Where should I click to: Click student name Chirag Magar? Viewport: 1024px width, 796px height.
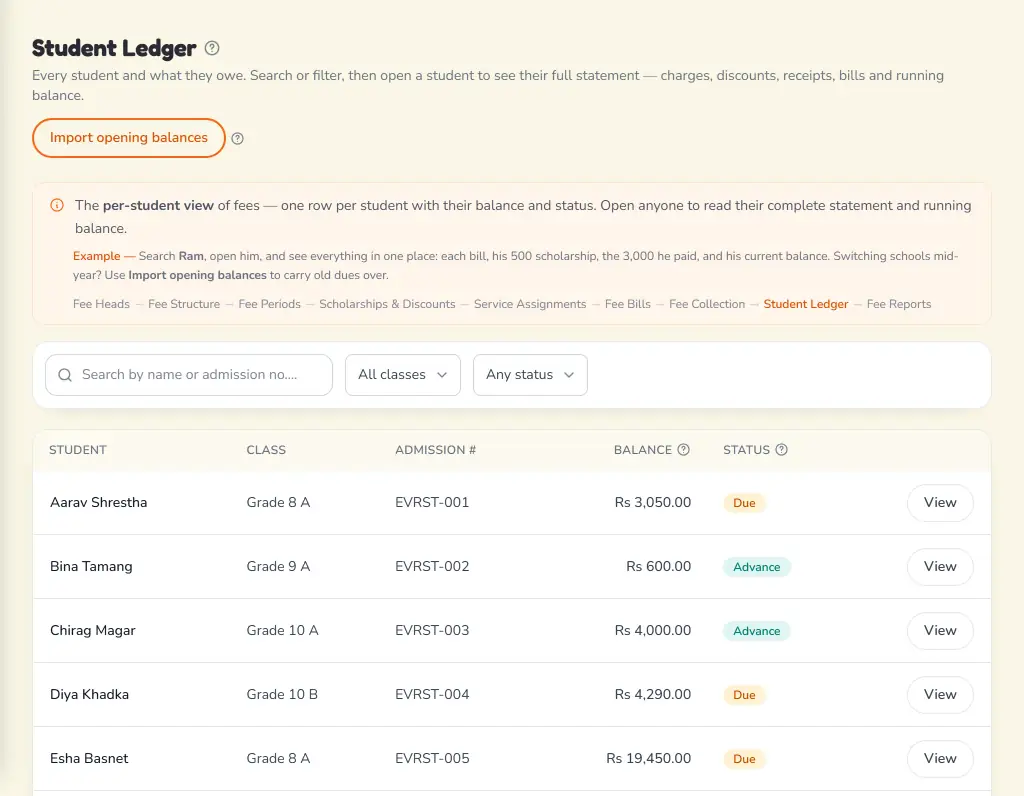pyautogui.click(x=93, y=630)
